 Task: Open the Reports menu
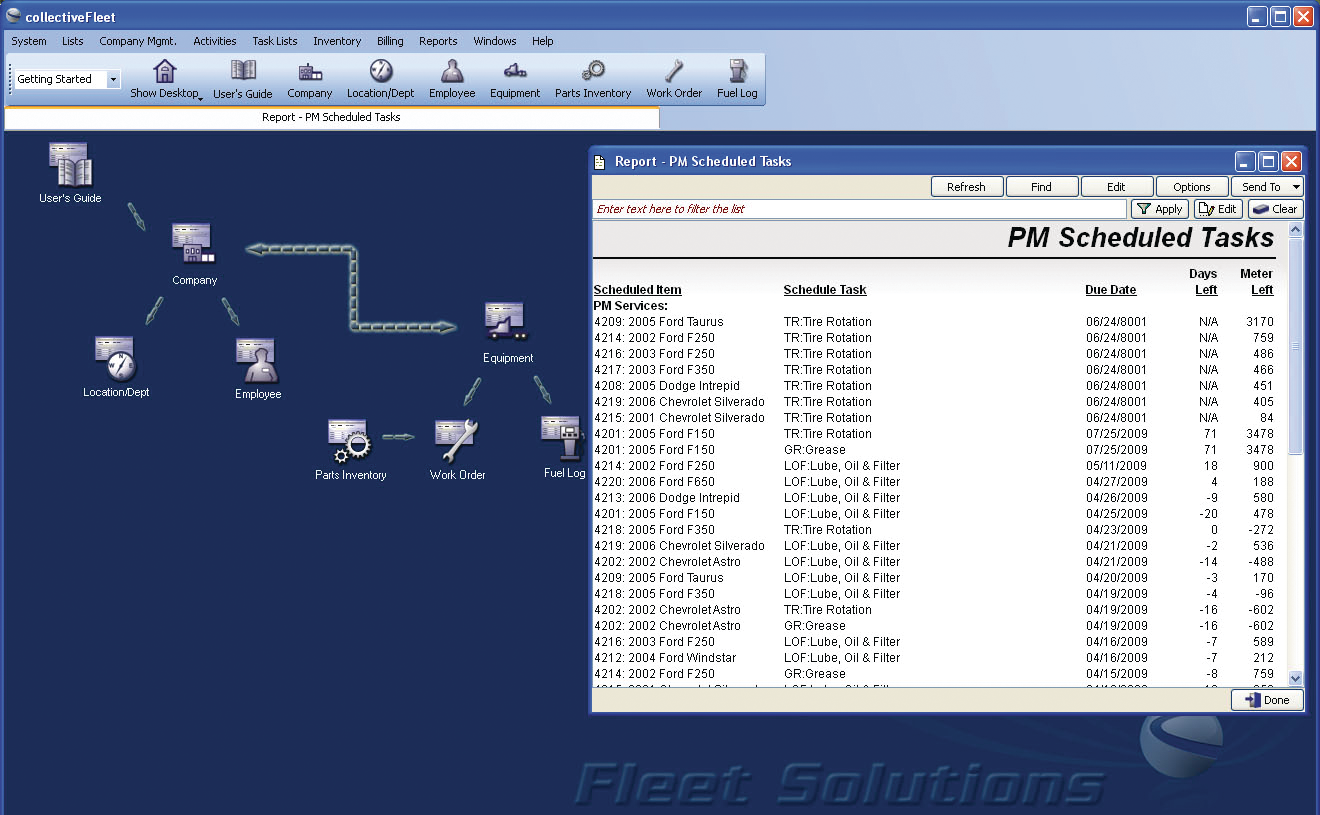438,41
